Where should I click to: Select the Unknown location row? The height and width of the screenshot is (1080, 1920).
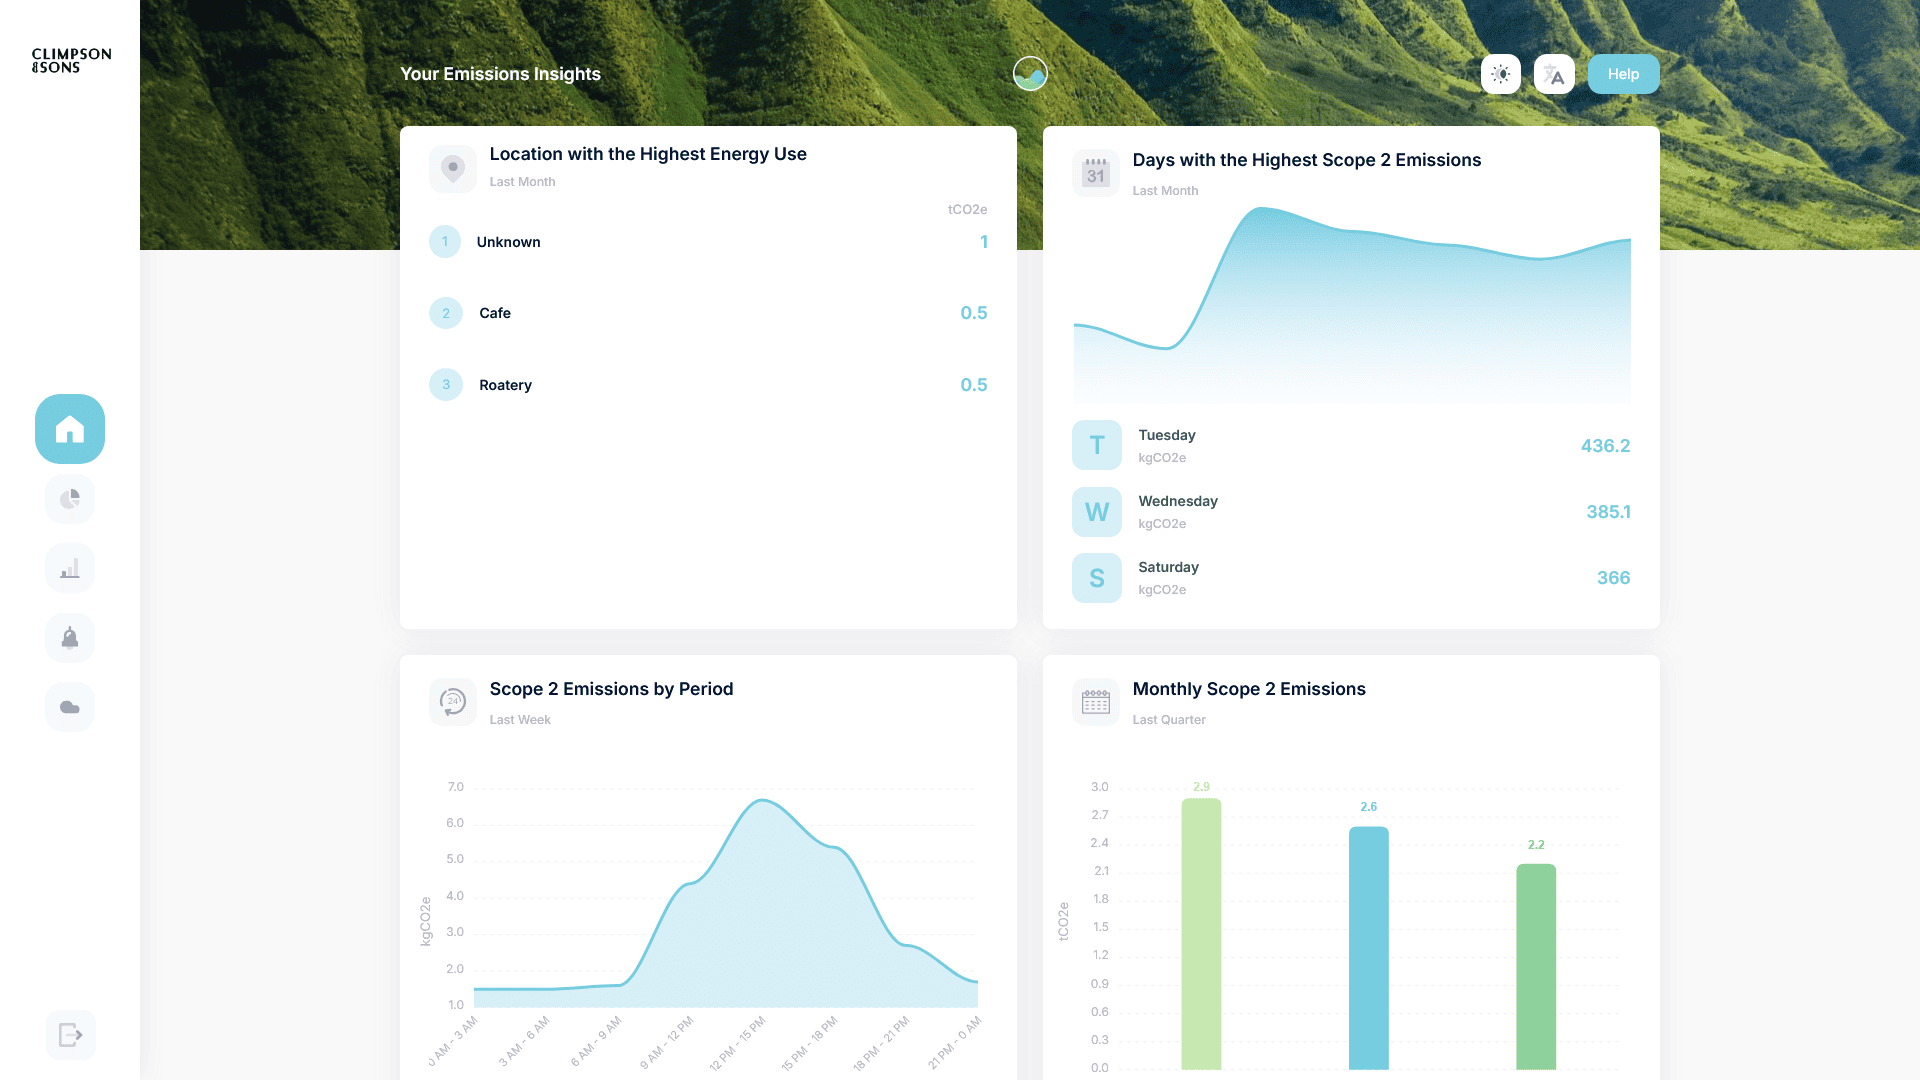708,242
